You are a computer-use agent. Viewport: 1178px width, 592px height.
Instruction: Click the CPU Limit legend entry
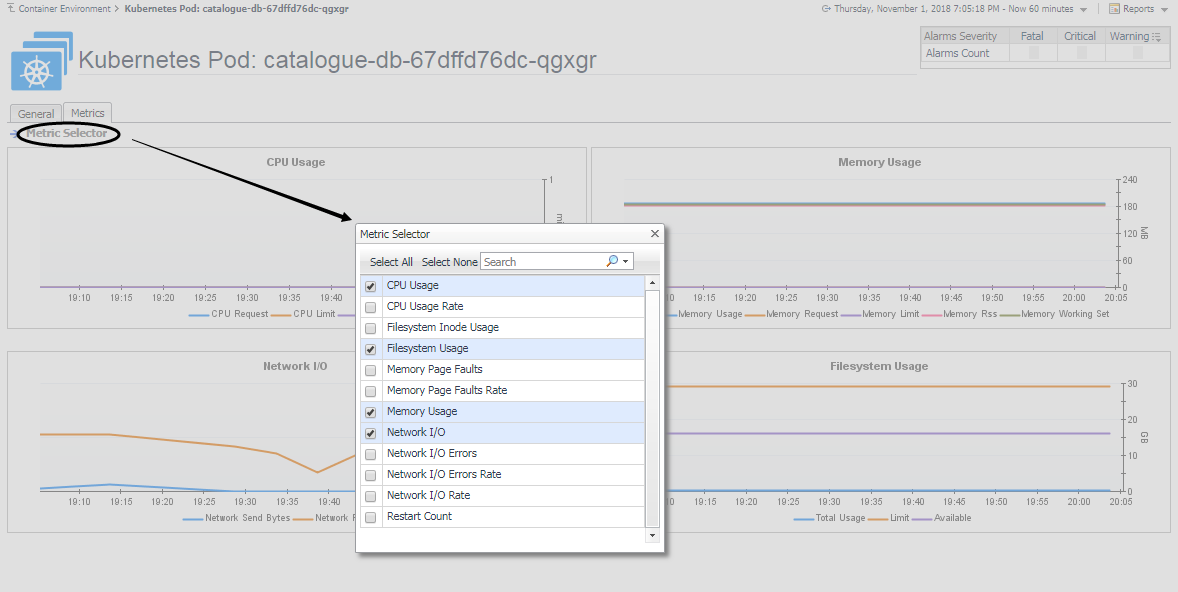[304, 314]
